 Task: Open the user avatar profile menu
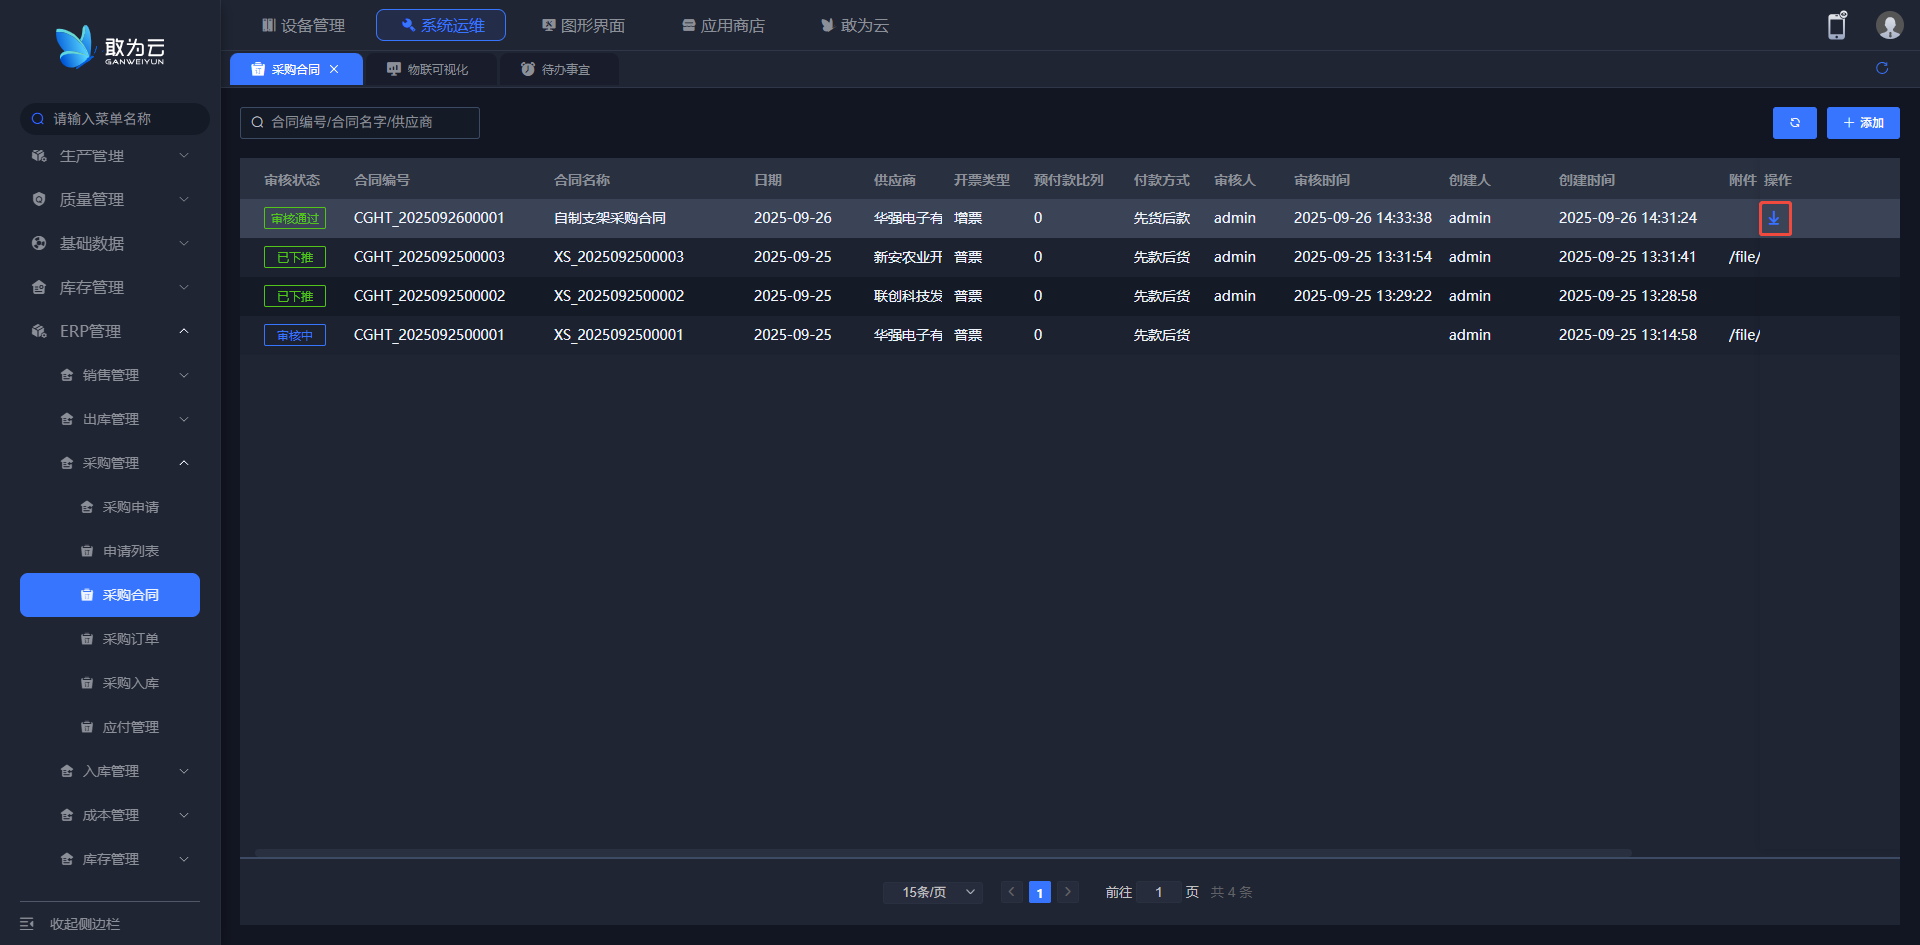pyautogui.click(x=1888, y=26)
